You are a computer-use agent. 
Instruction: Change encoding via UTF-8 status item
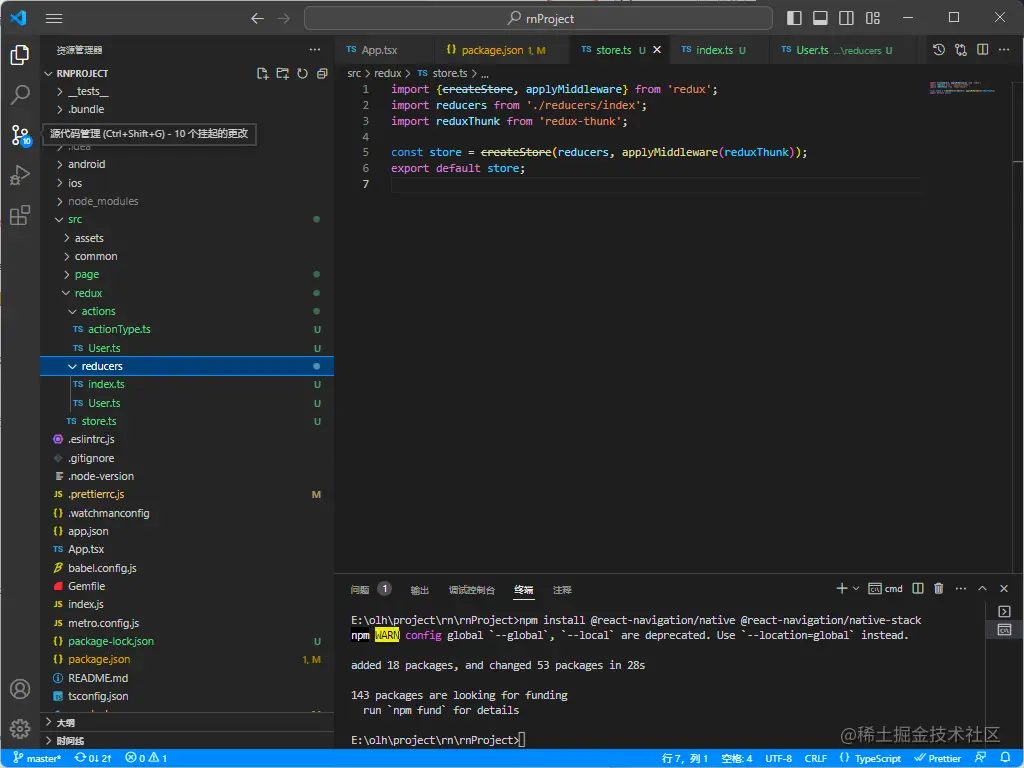click(x=778, y=758)
